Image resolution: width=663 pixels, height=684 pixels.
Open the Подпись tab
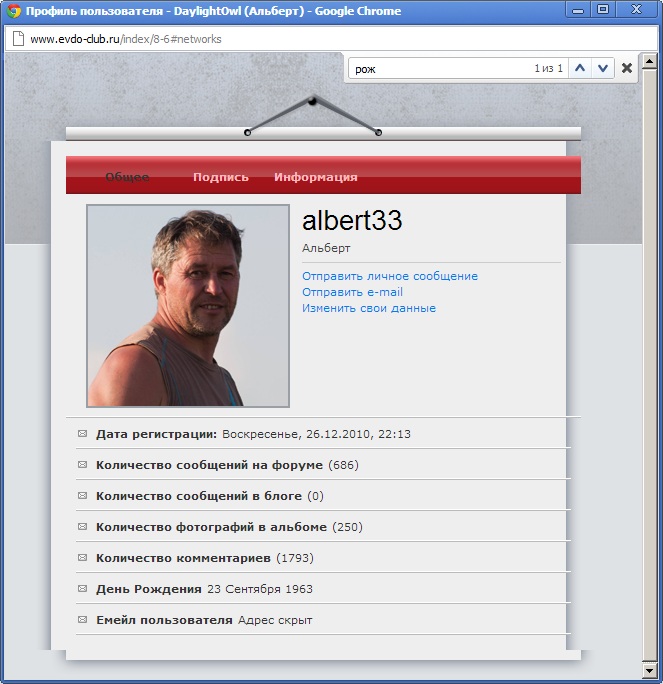[x=221, y=177]
